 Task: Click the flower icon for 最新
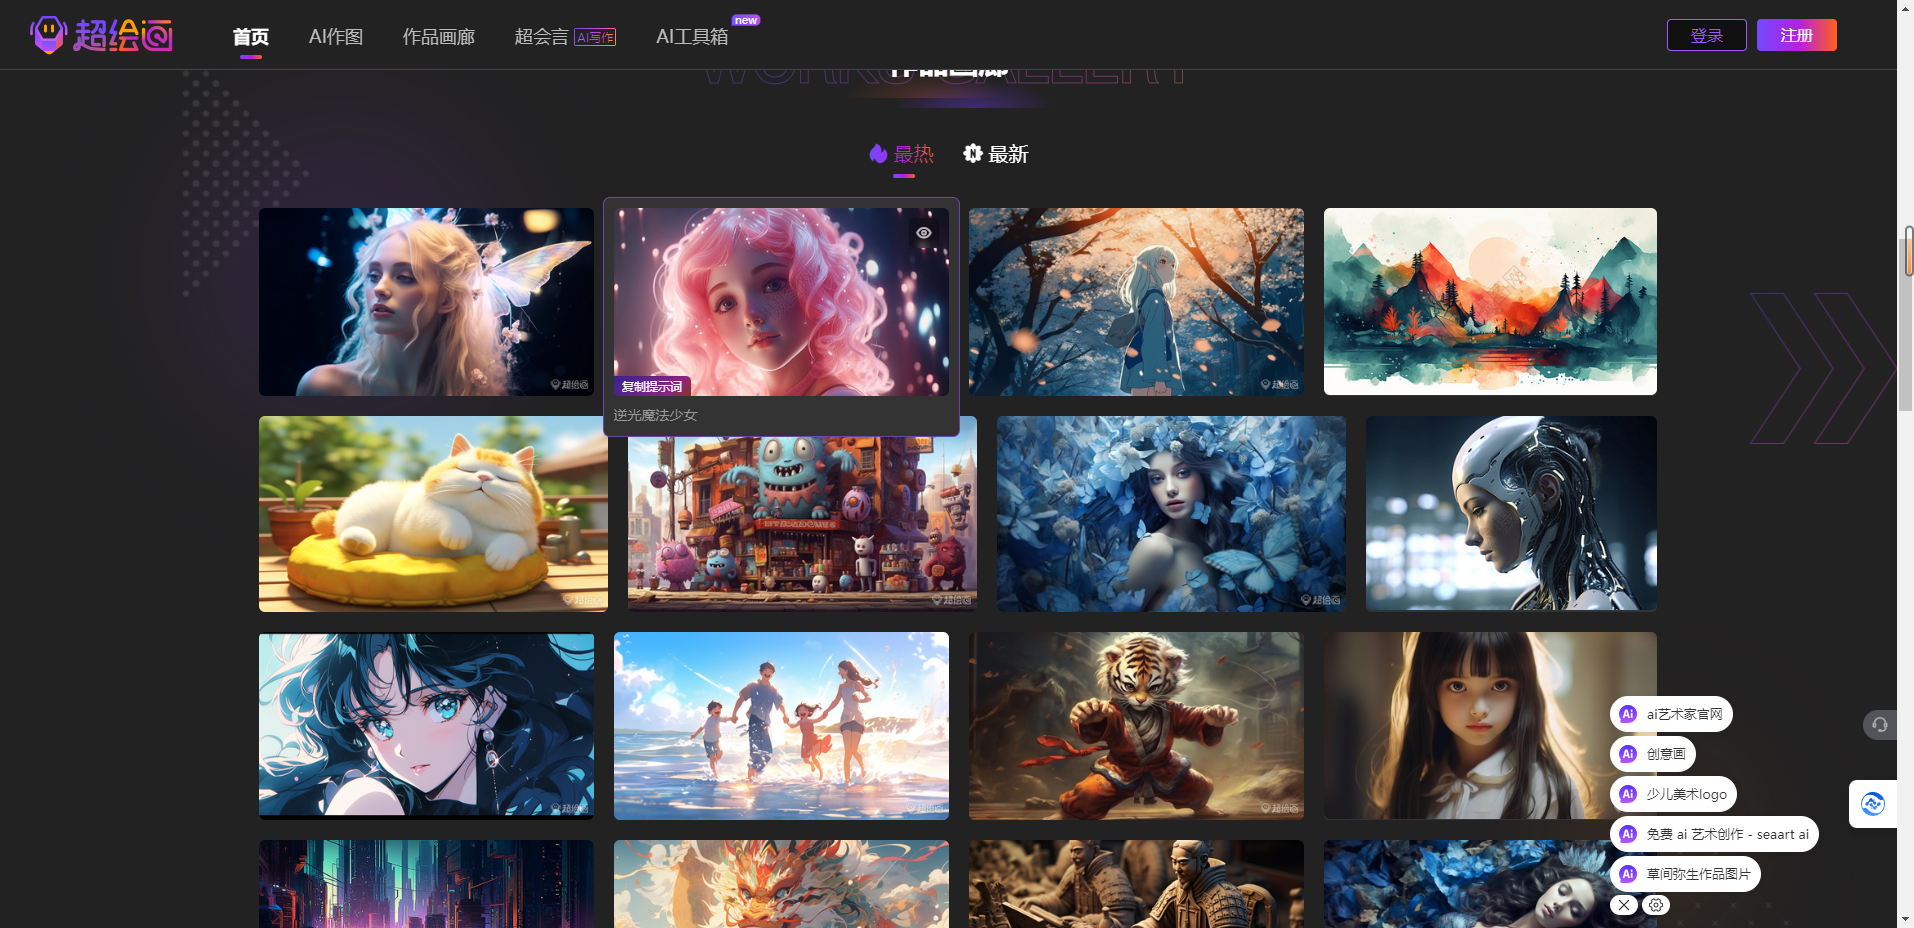coord(972,154)
